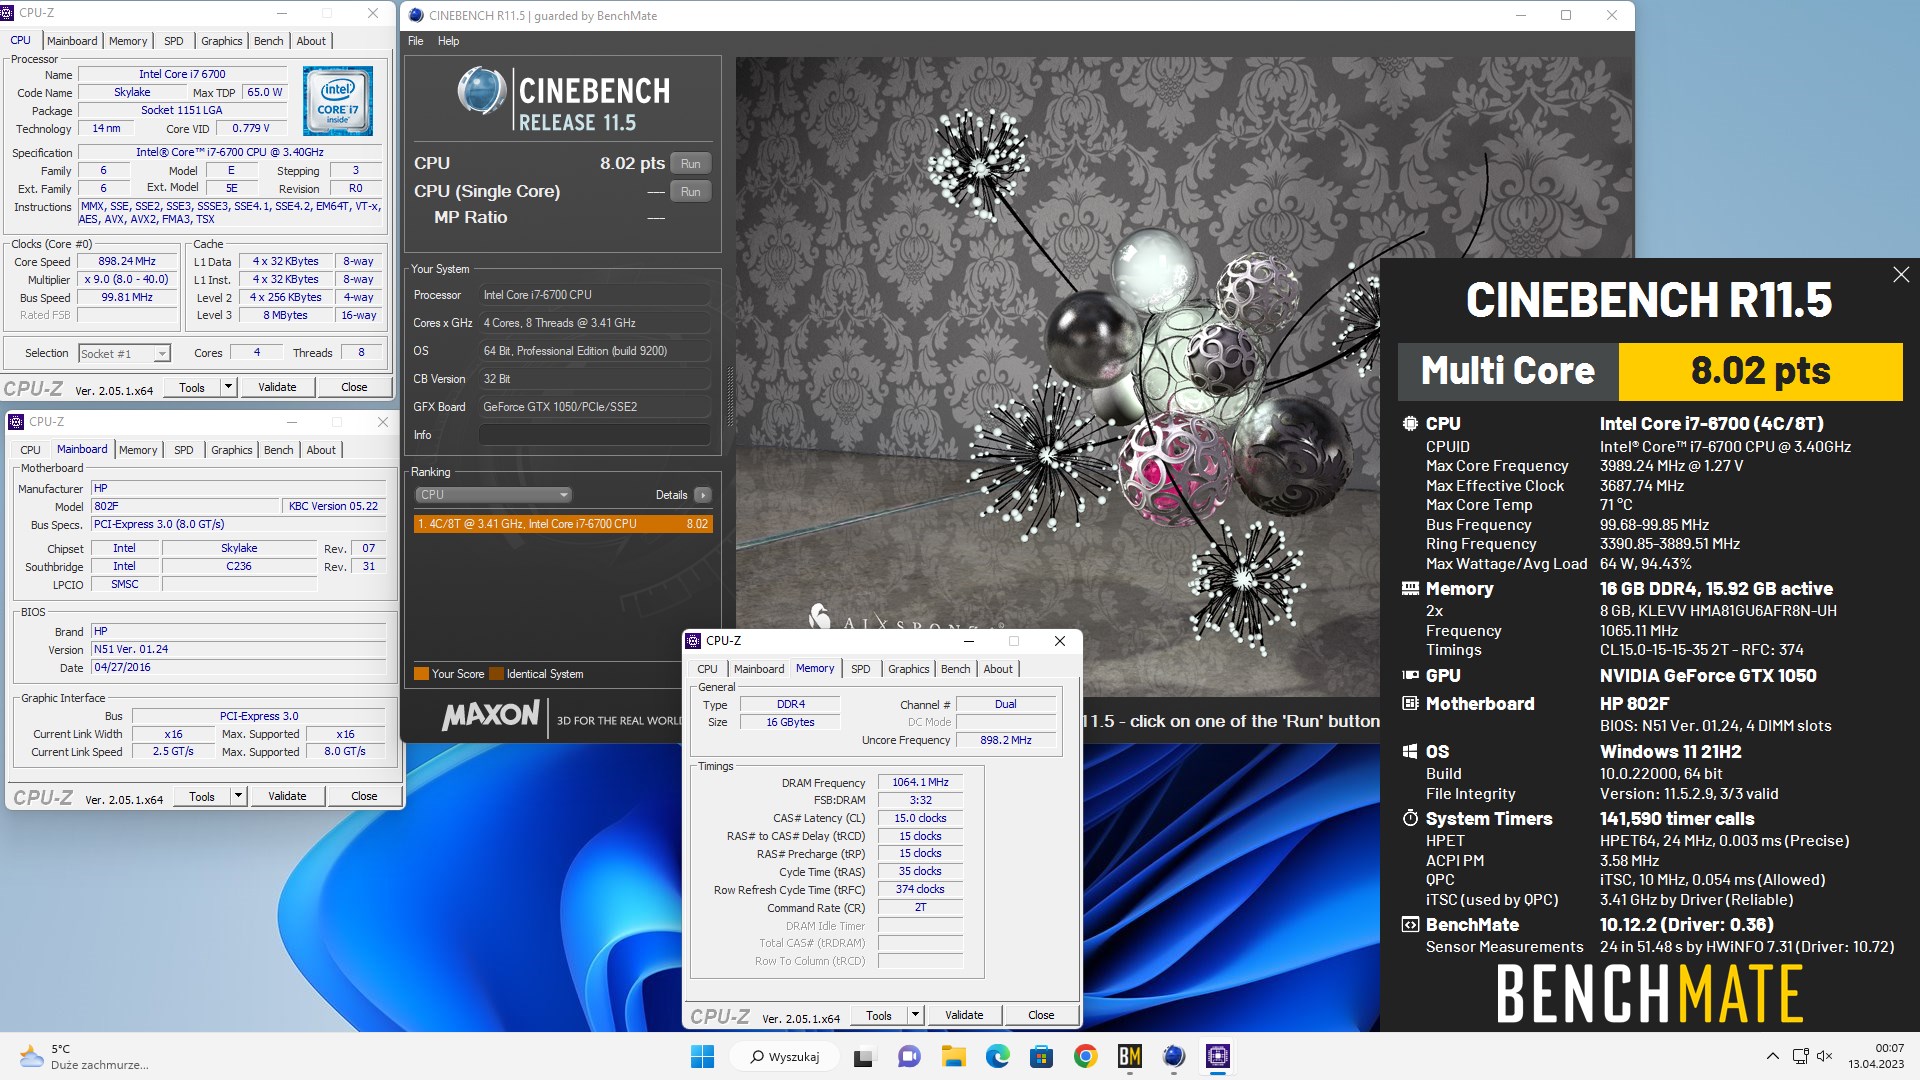Click the Intel Core i7 logo in CPU-Z

point(338,101)
